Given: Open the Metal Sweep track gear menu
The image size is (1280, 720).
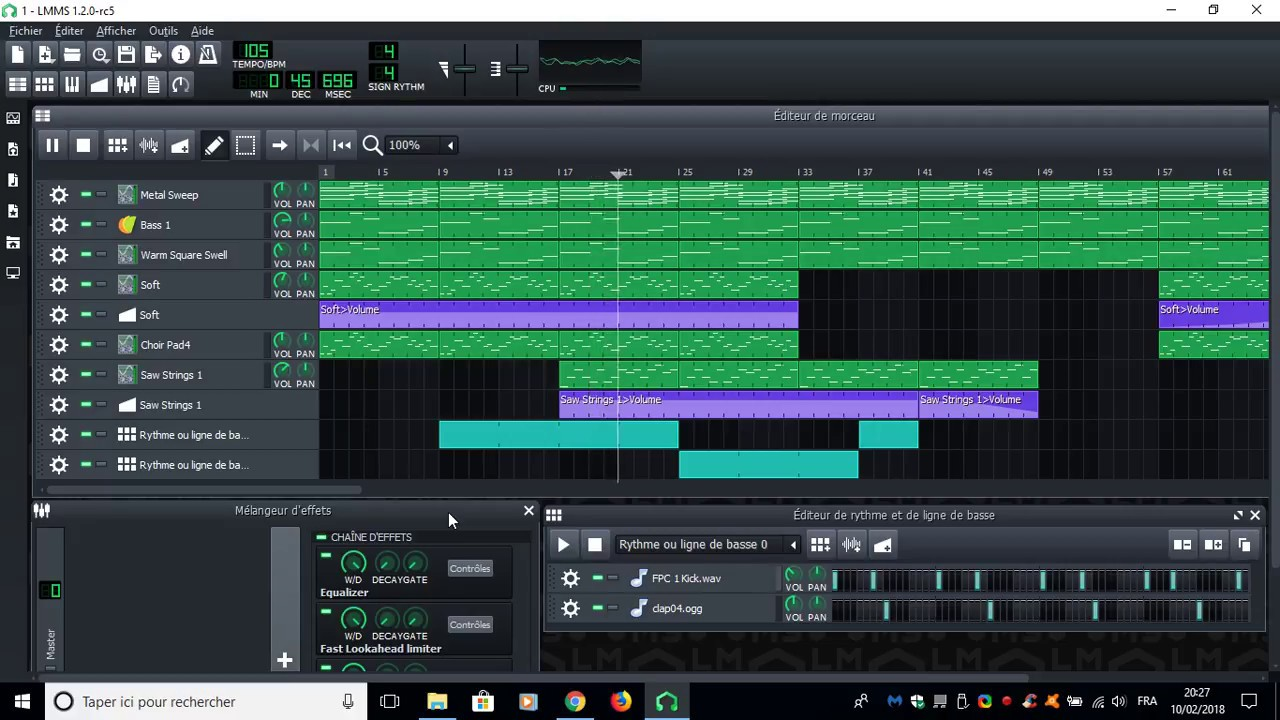Looking at the screenshot, I should pos(59,195).
